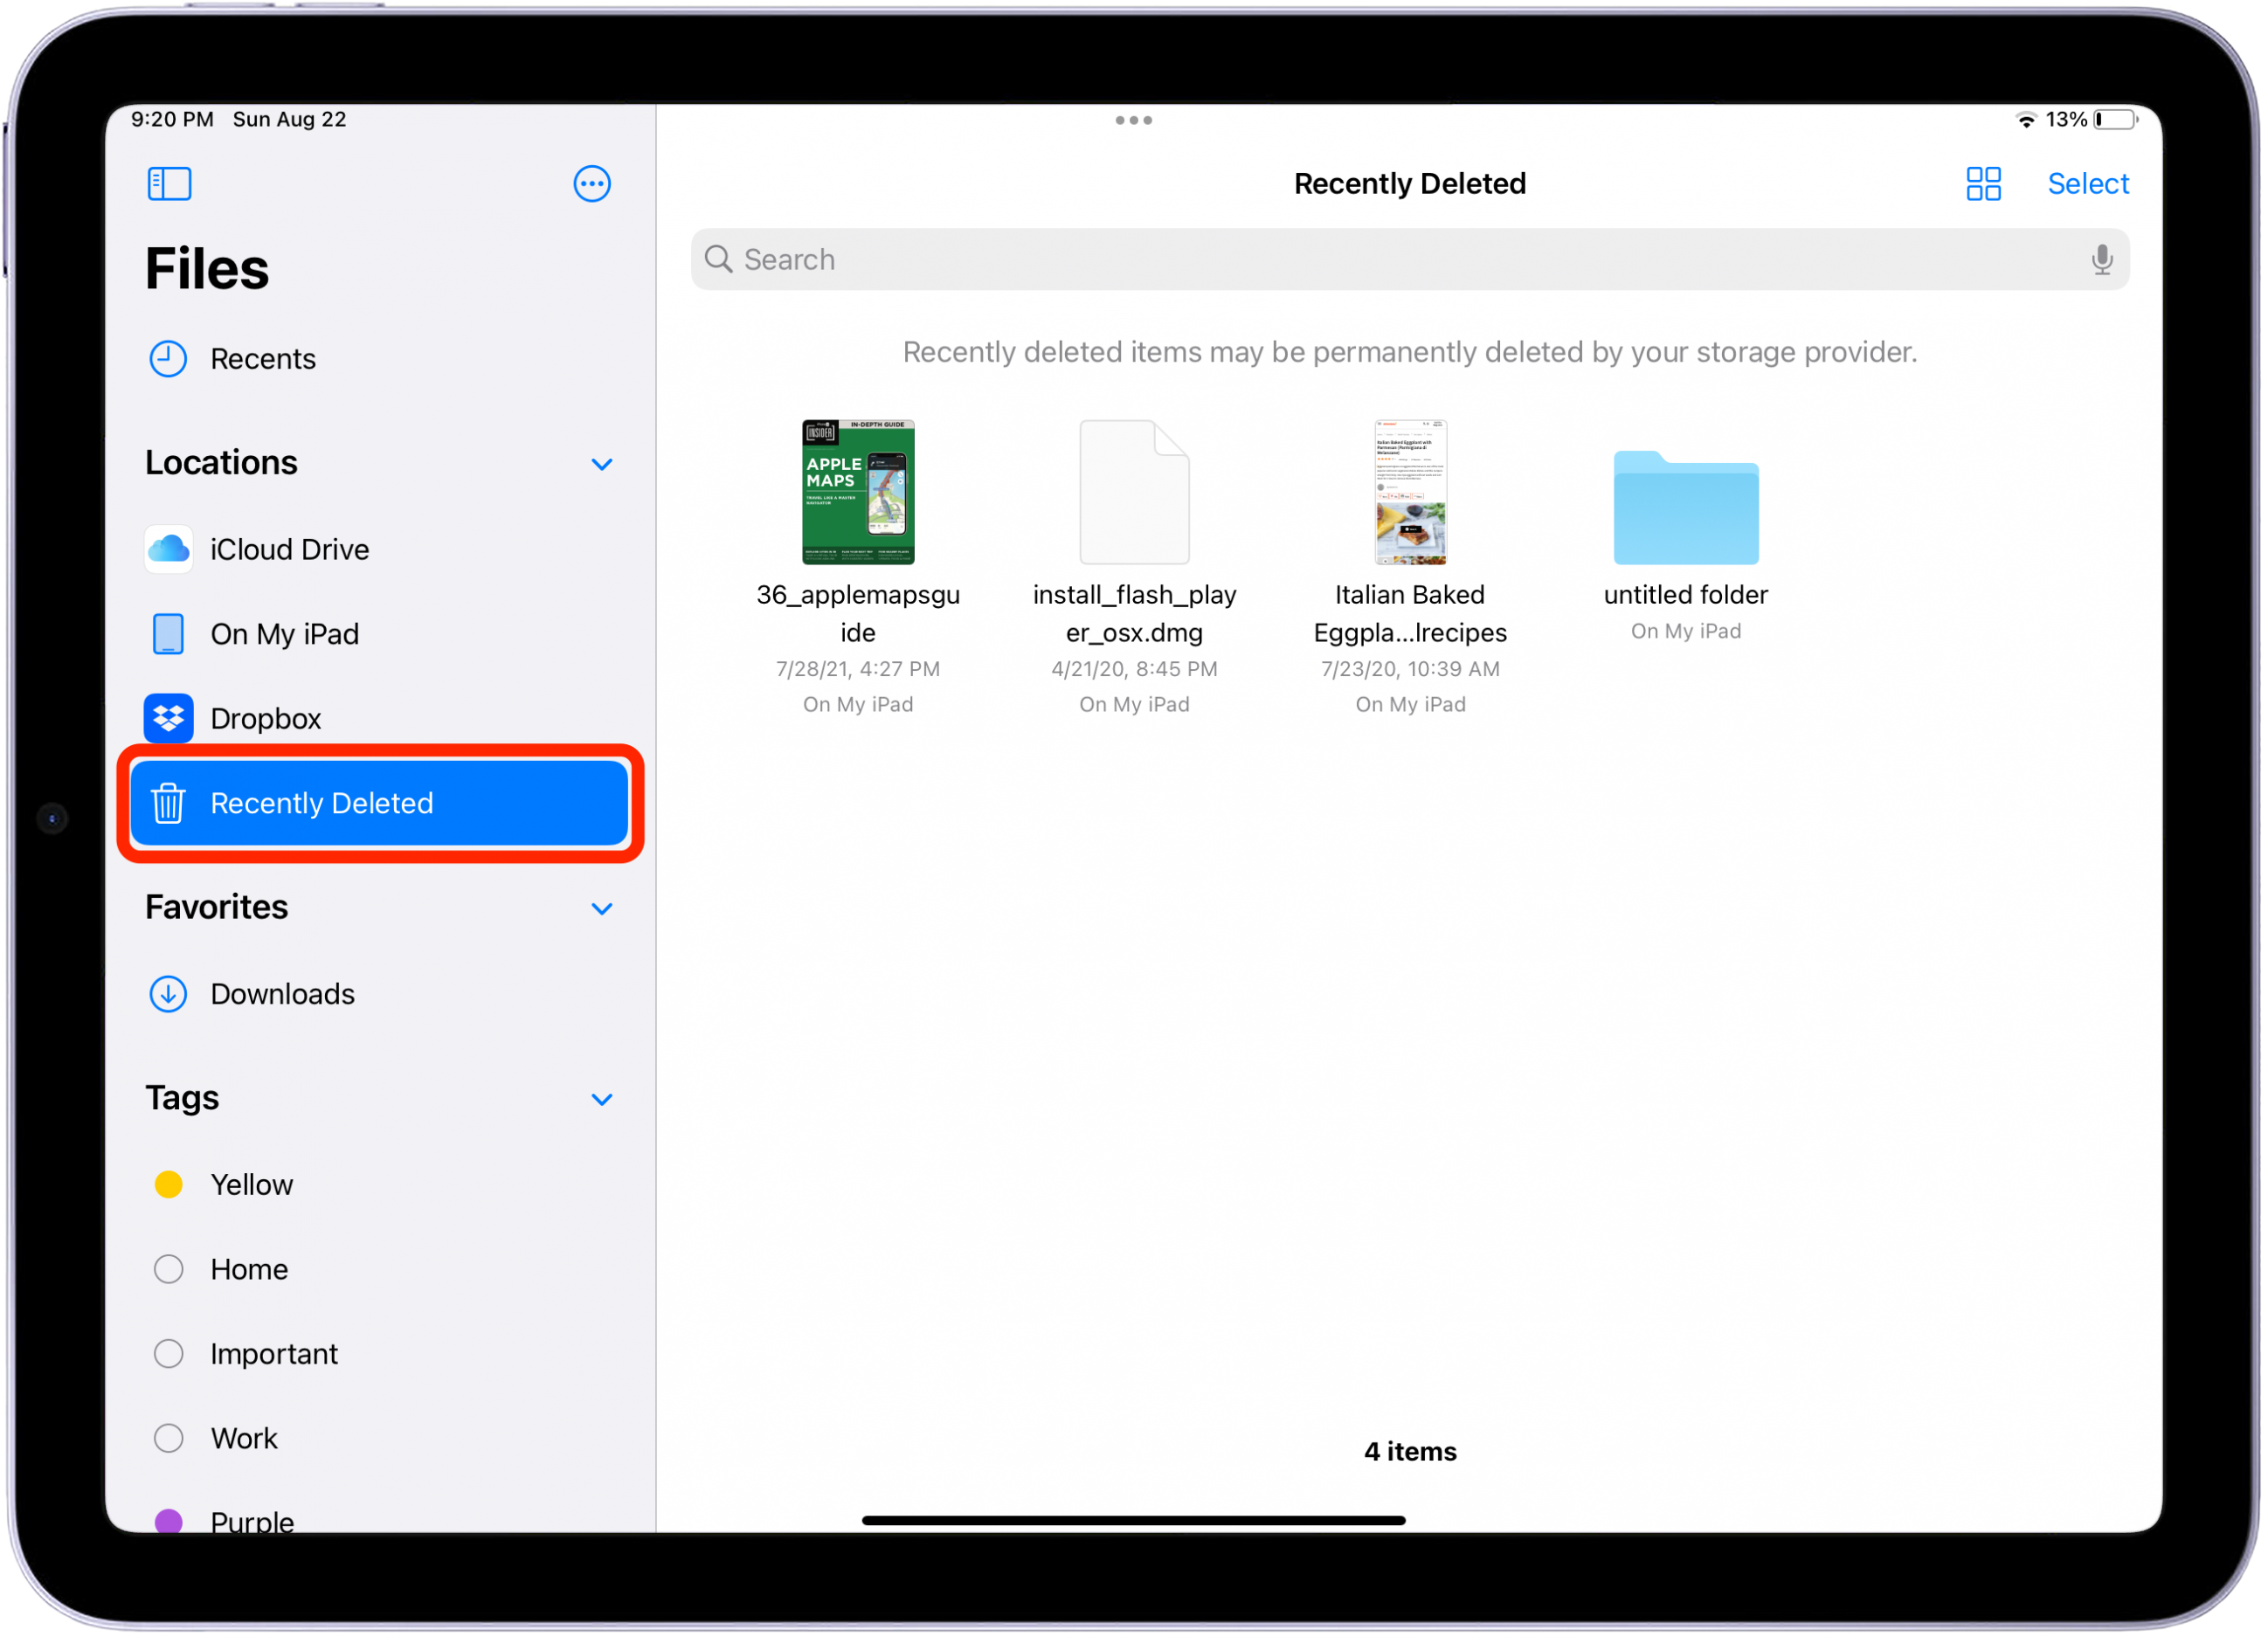Open the 36_applemapsguide file thumbnail
Viewport: 2268px width, 1637px height.
click(x=857, y=492)
